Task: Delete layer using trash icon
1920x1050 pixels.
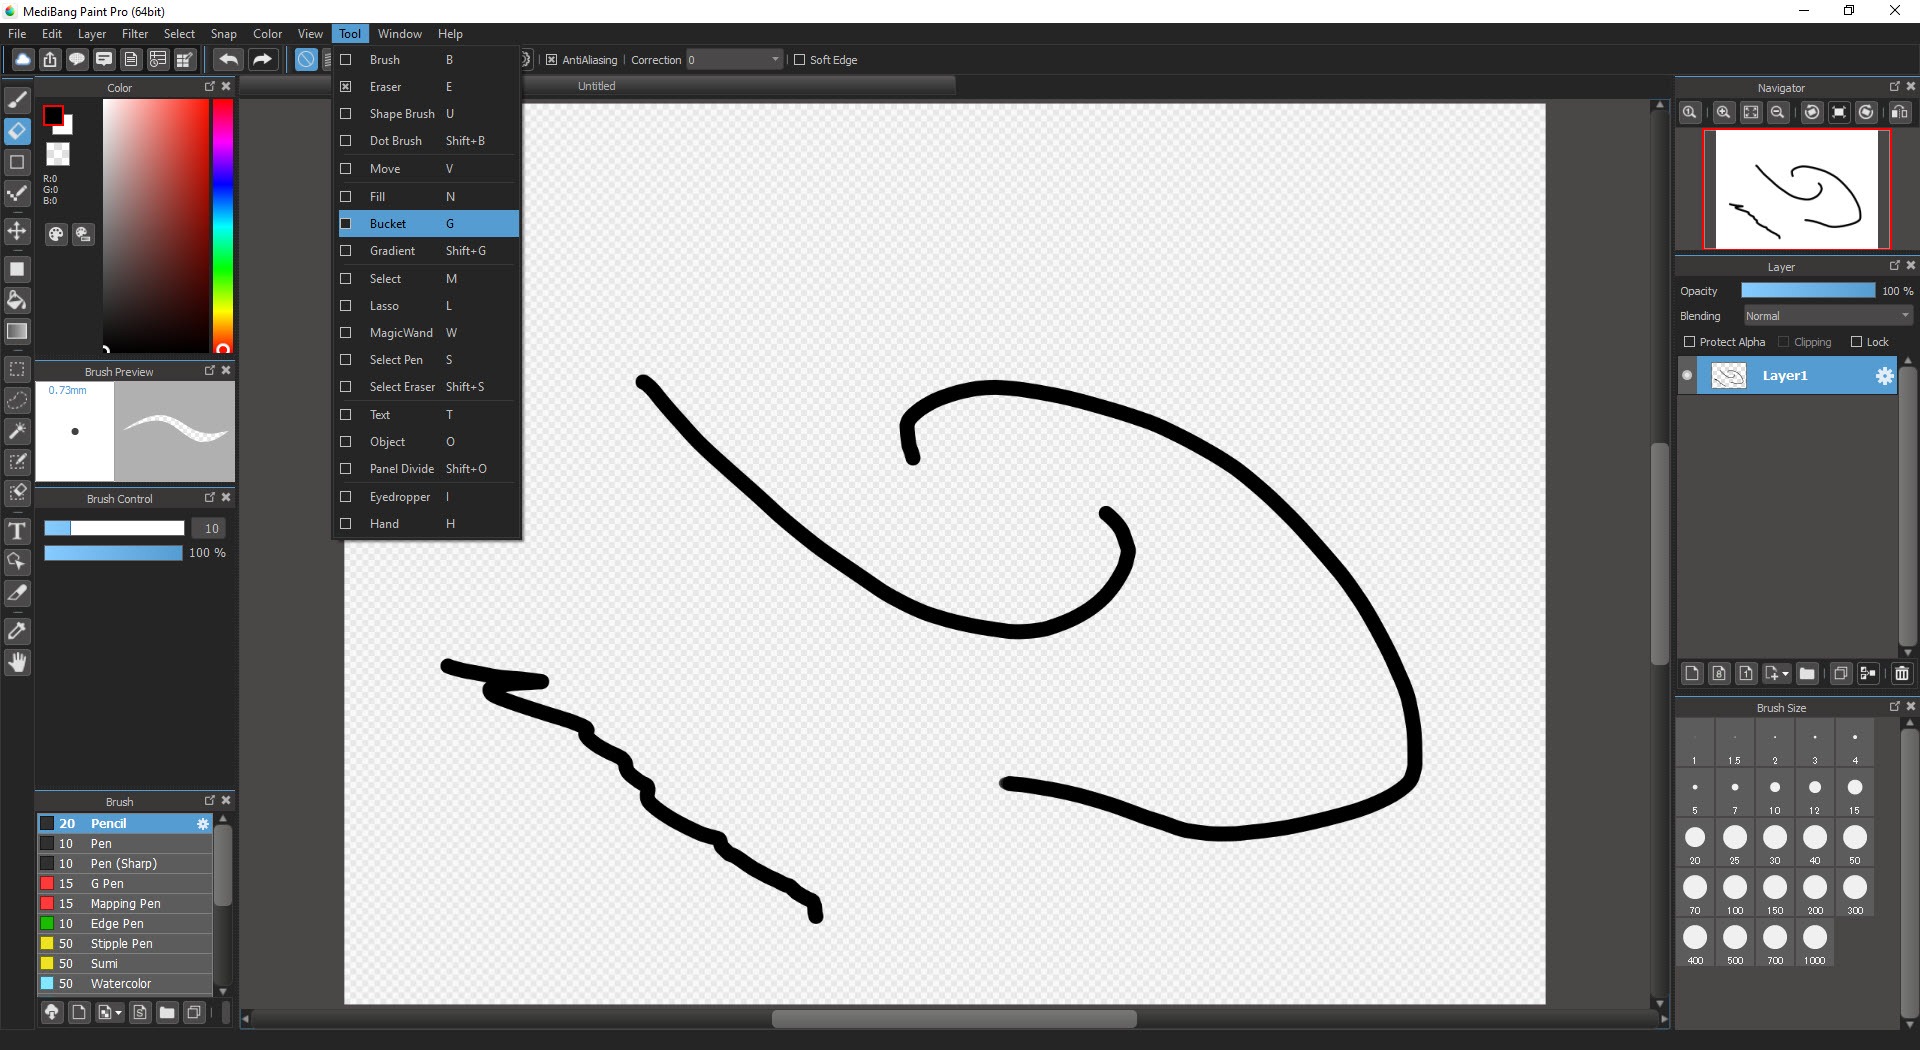Action: tap(1902, 674)
